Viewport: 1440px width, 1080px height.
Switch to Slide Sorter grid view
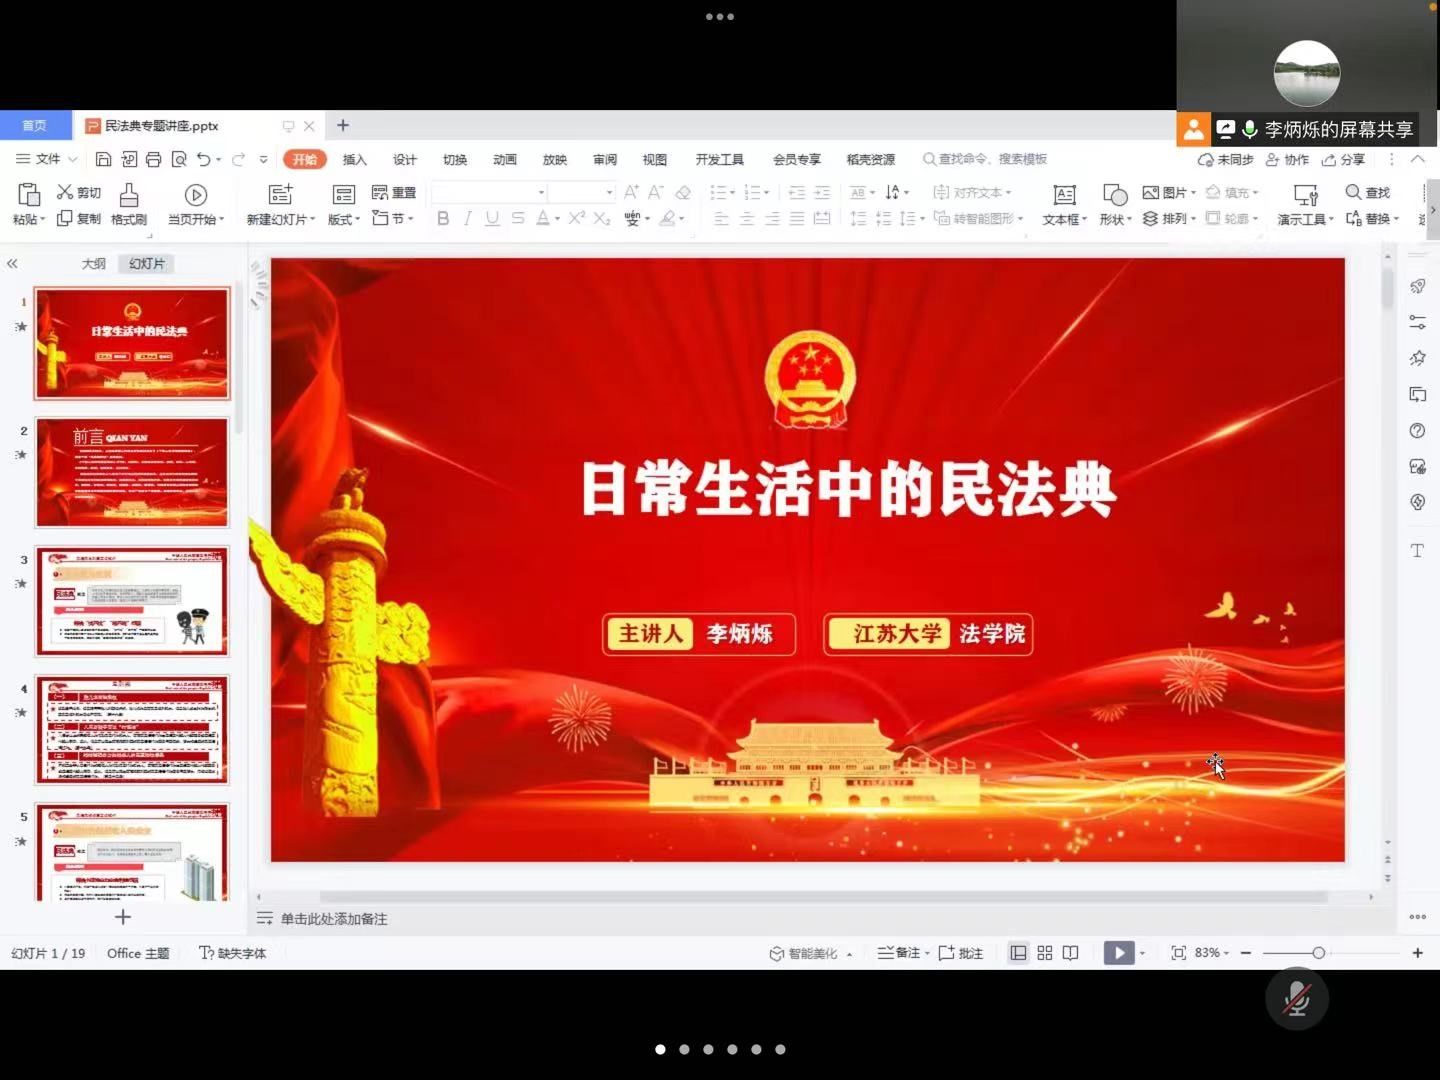(x=1045, y=953)
